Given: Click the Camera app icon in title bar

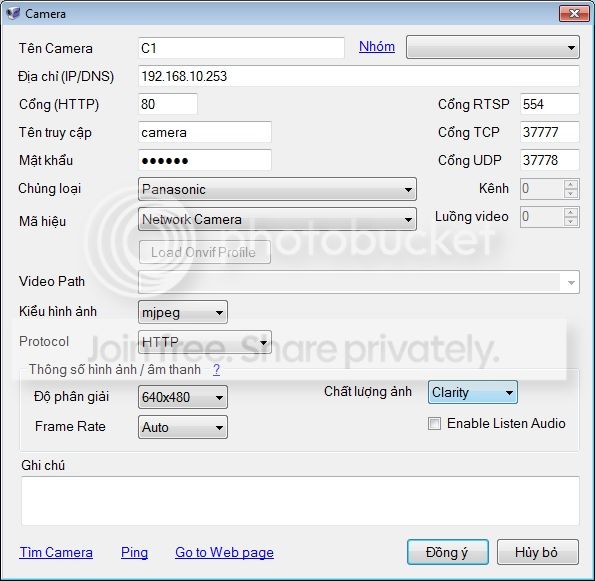Looking at the screenshot, I should [x=13, y=14].
